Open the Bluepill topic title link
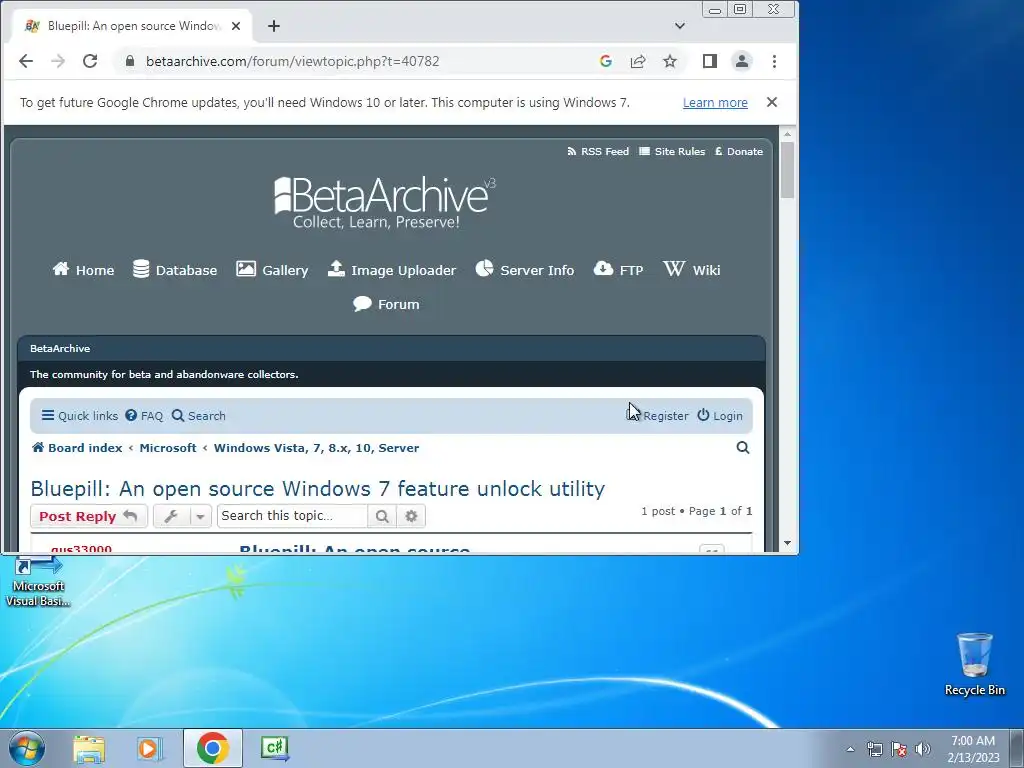Viewport: 1024px width, 768px height. [x=317, y=488]
